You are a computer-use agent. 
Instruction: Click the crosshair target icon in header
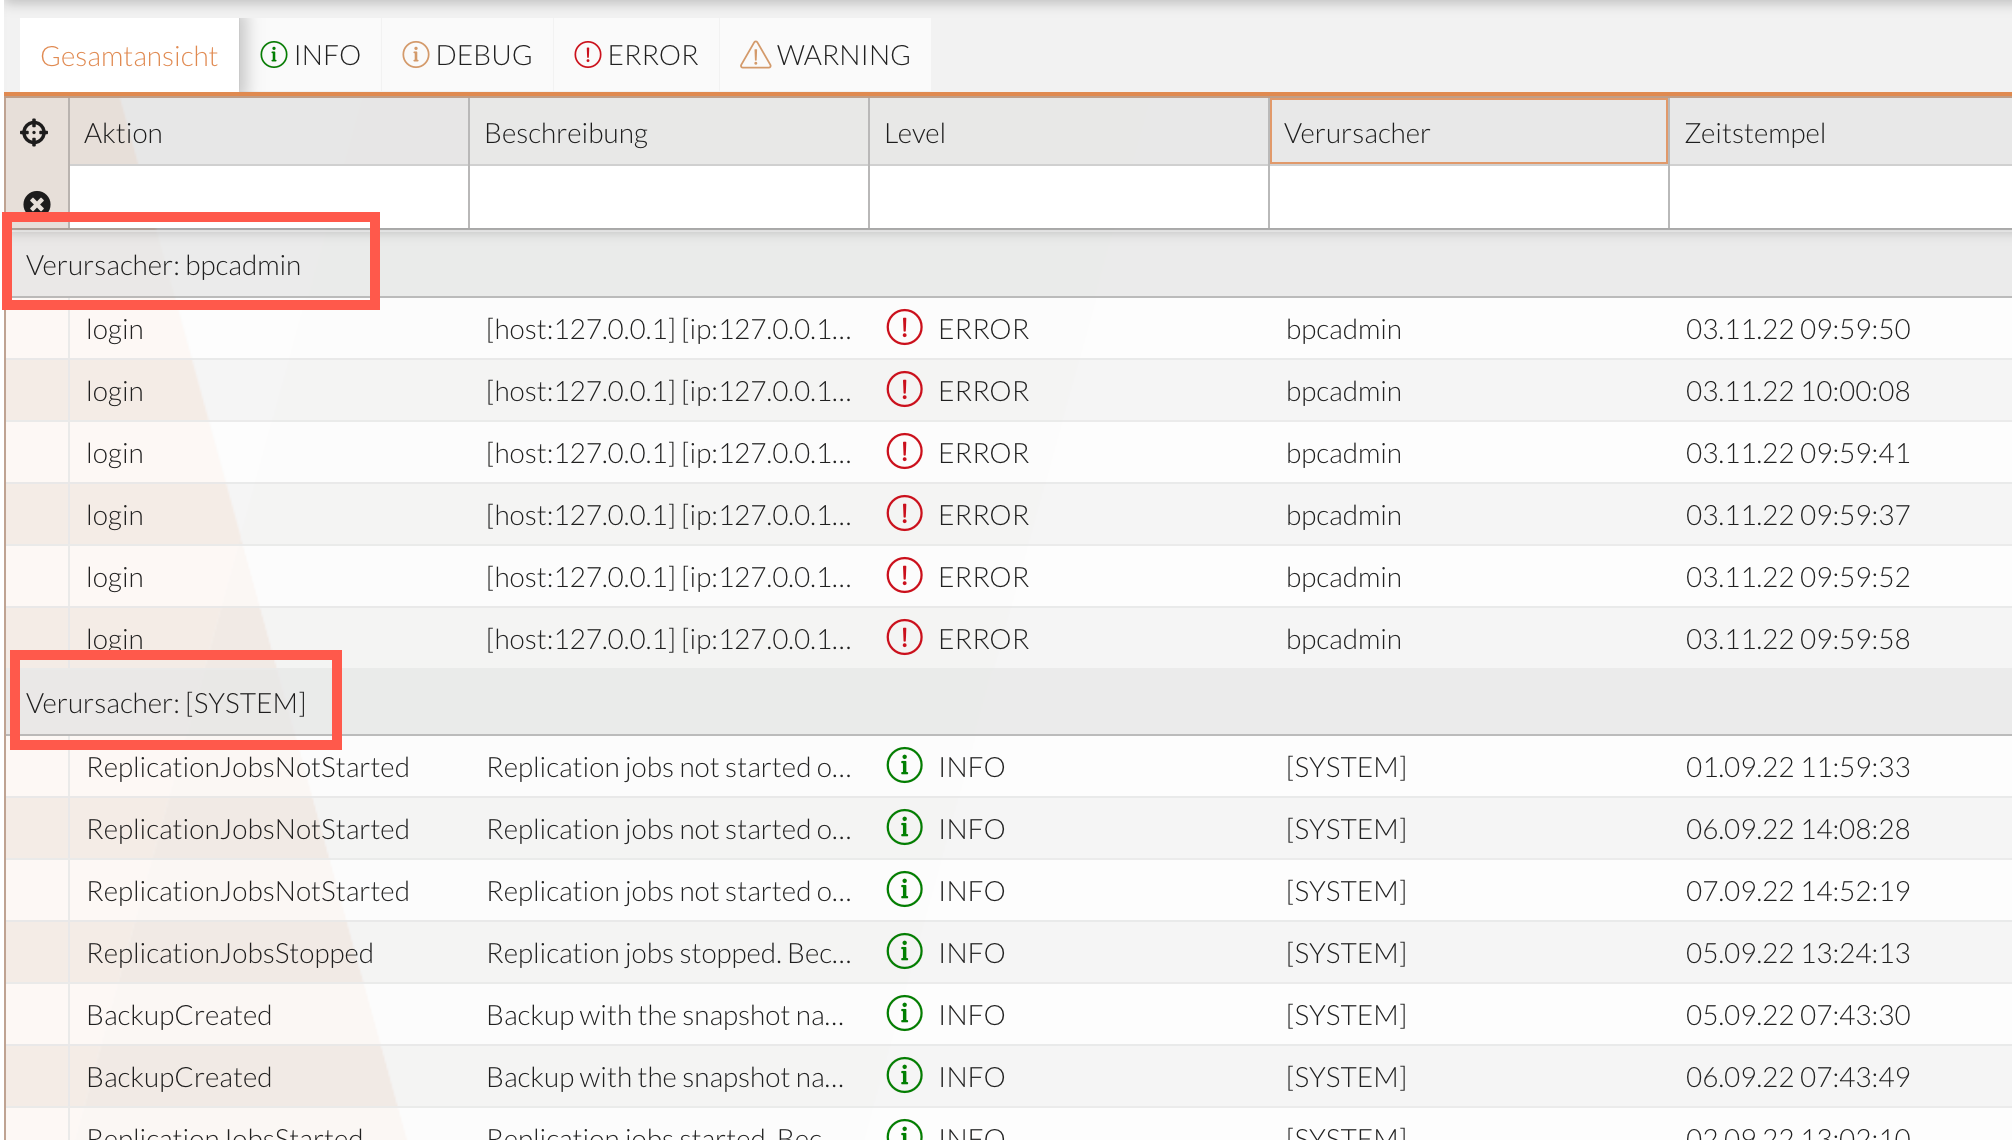click(x=35, y=132)
